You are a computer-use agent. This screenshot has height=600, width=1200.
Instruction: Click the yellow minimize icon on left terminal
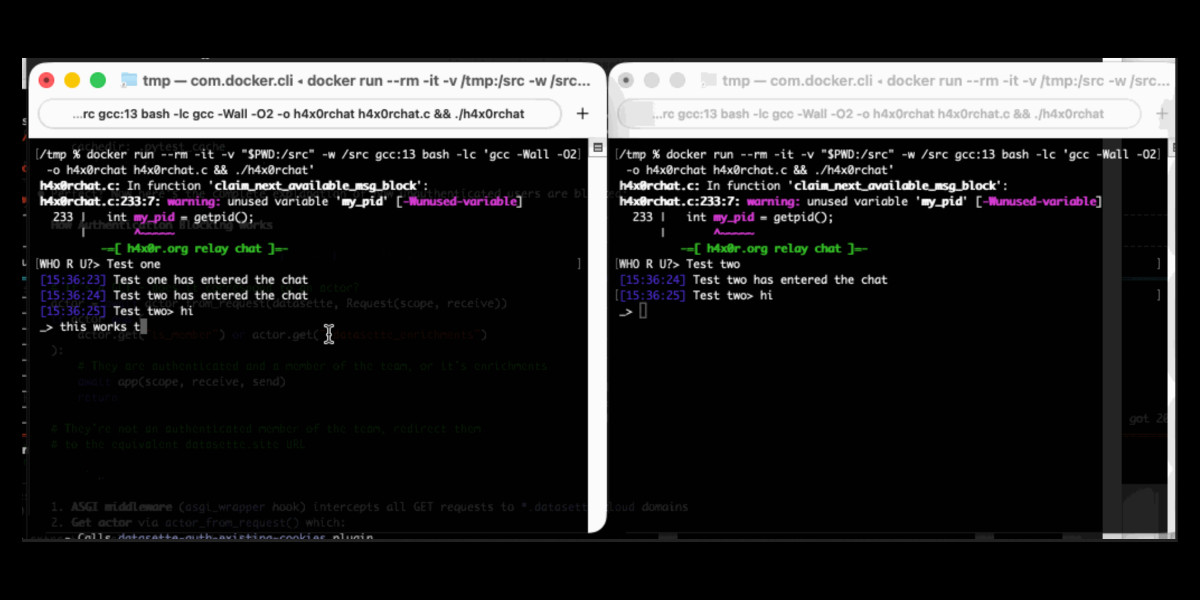tap(71, 78)
